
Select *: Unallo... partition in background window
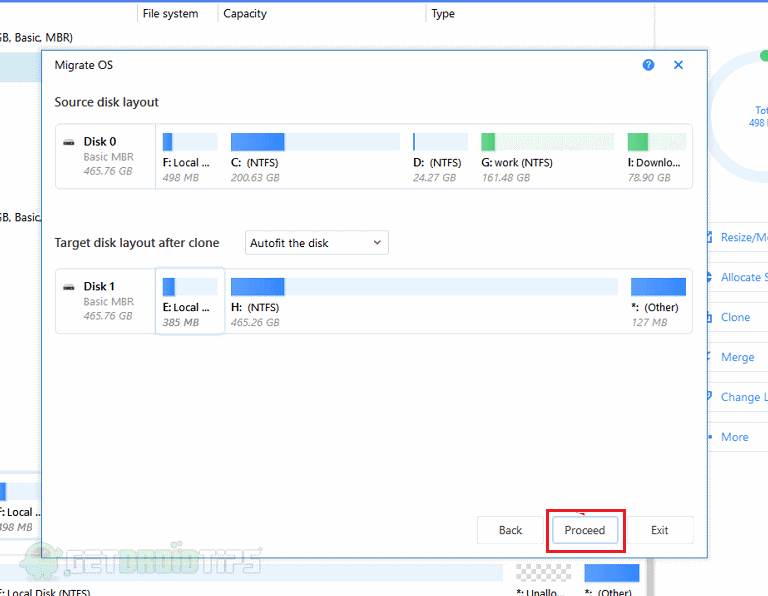point(543,580)
